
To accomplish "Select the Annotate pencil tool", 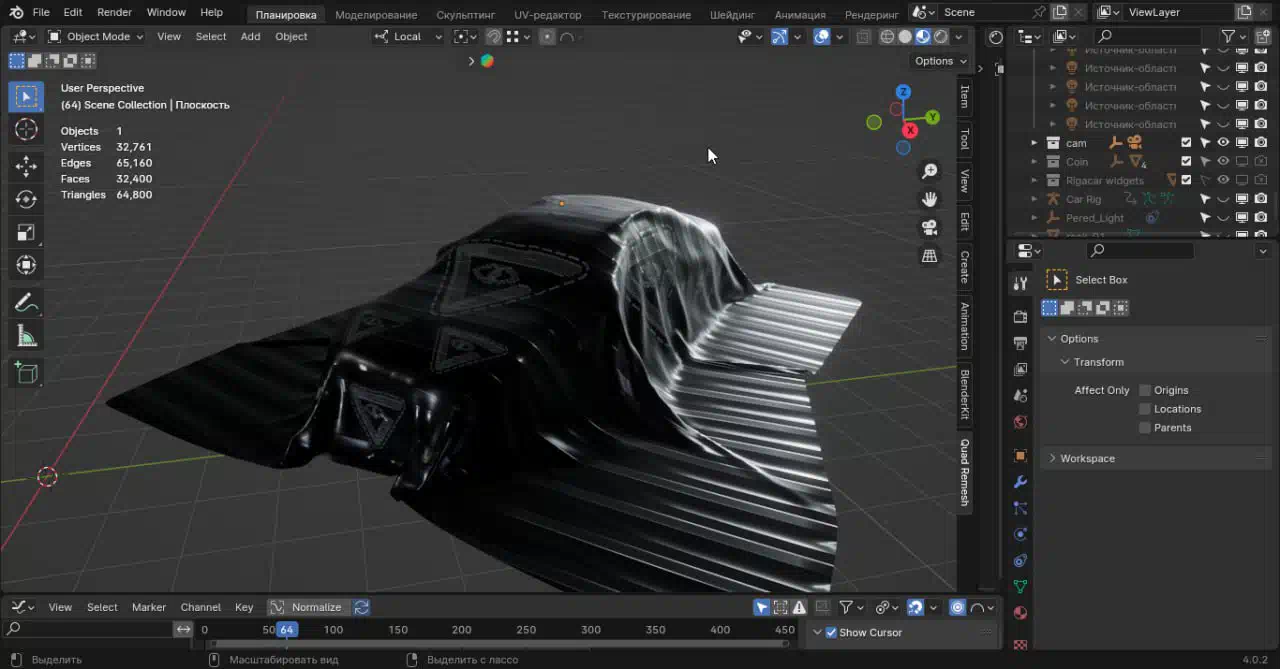I will (x=27, y=302).
